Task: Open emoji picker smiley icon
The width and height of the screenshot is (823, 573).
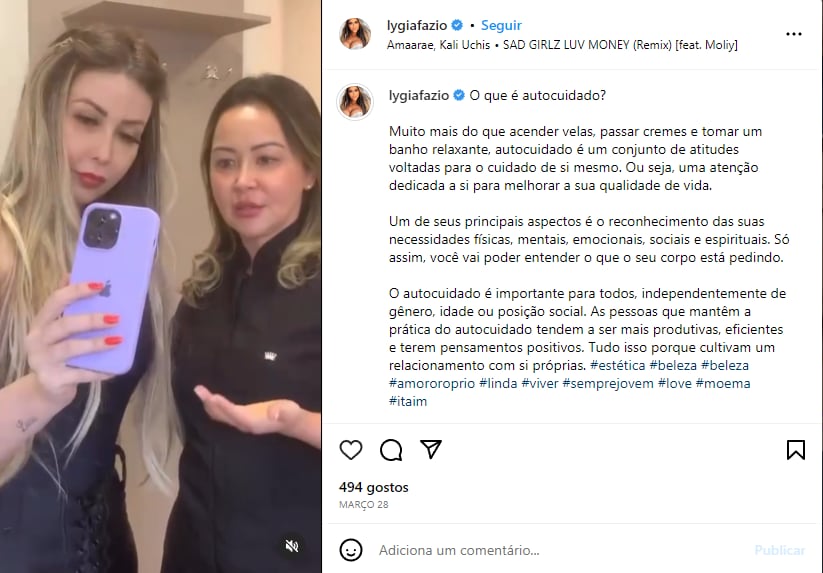Action: 351,550
